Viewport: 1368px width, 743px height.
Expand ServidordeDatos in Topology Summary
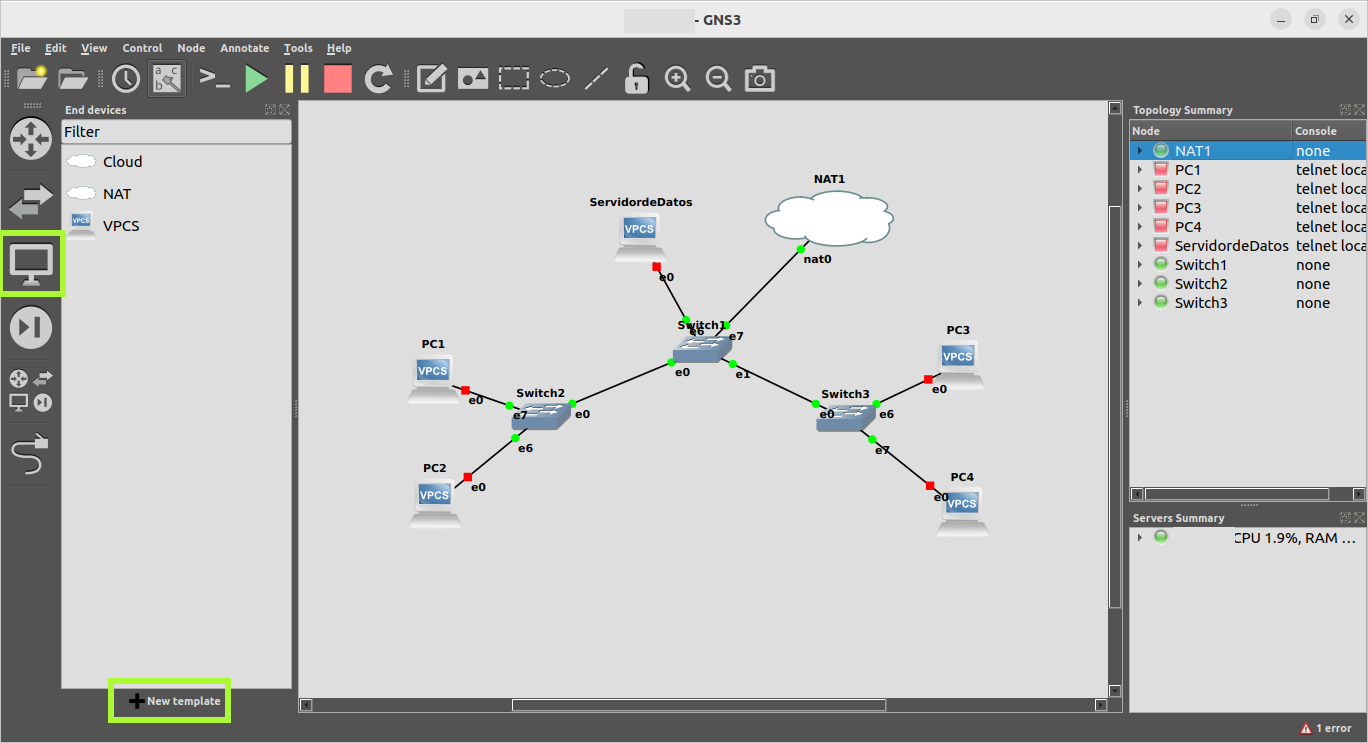click(x=1139, y=246)
